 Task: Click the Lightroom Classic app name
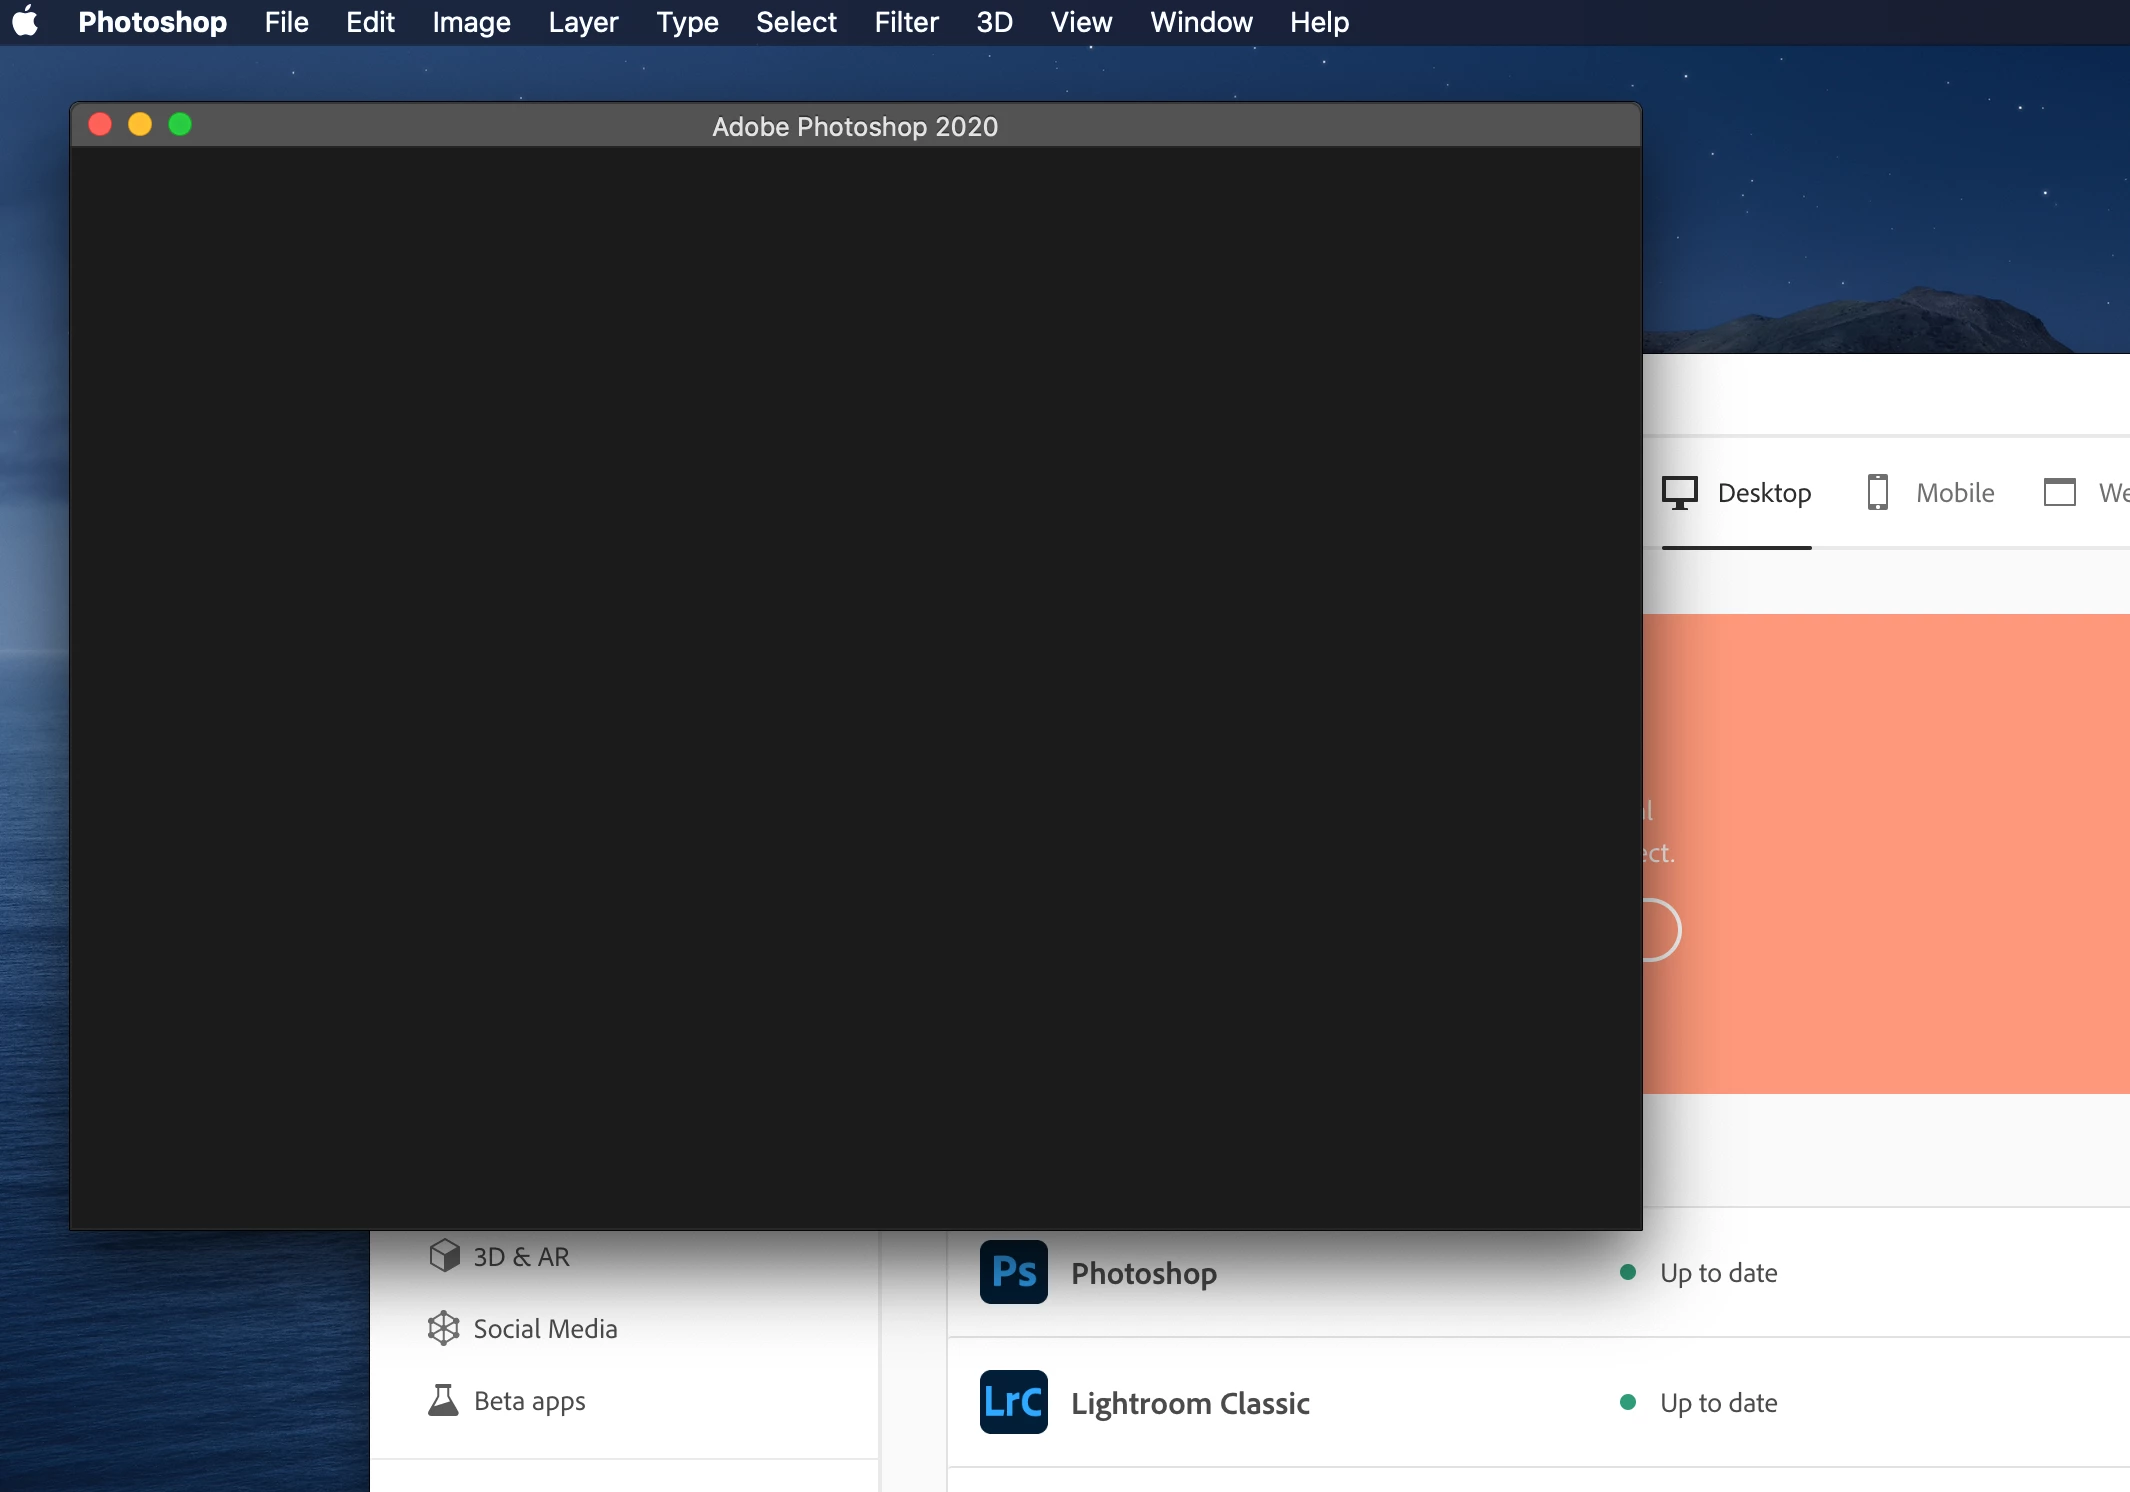pyautogui.click(x=1190, y=1403)
